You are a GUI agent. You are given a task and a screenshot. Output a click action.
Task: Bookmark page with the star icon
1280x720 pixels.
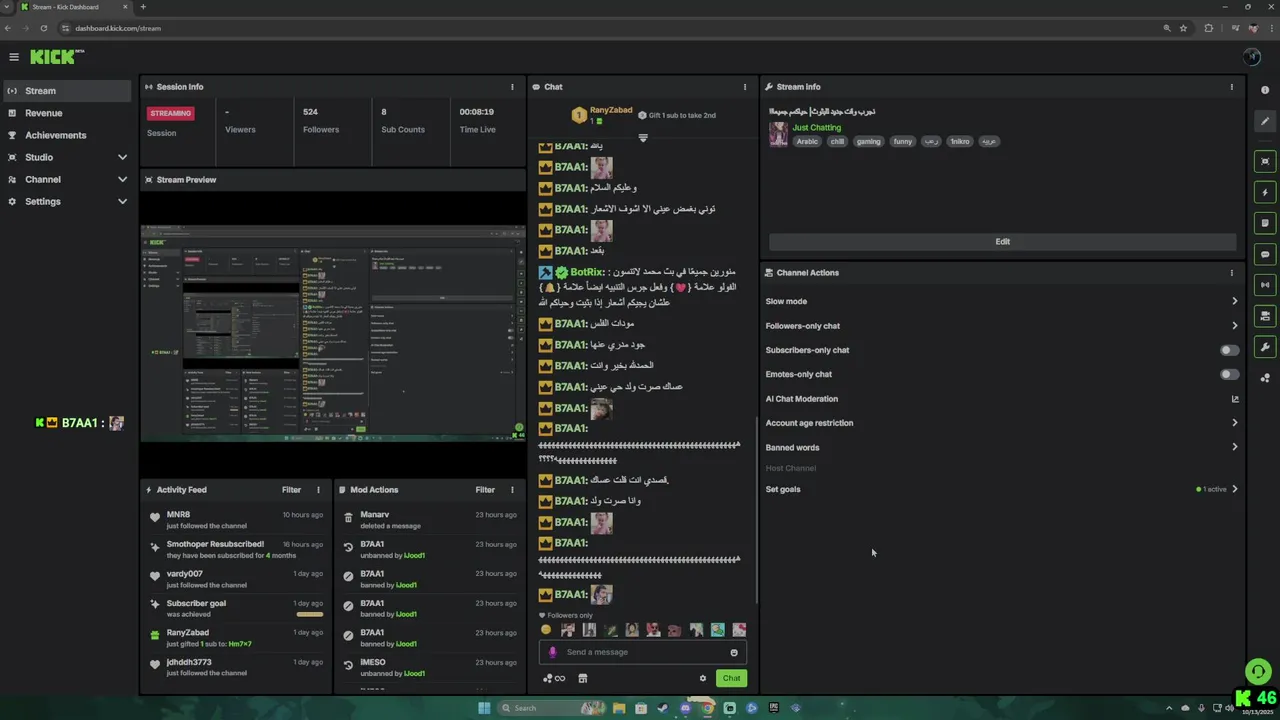tap(1183, 28)
